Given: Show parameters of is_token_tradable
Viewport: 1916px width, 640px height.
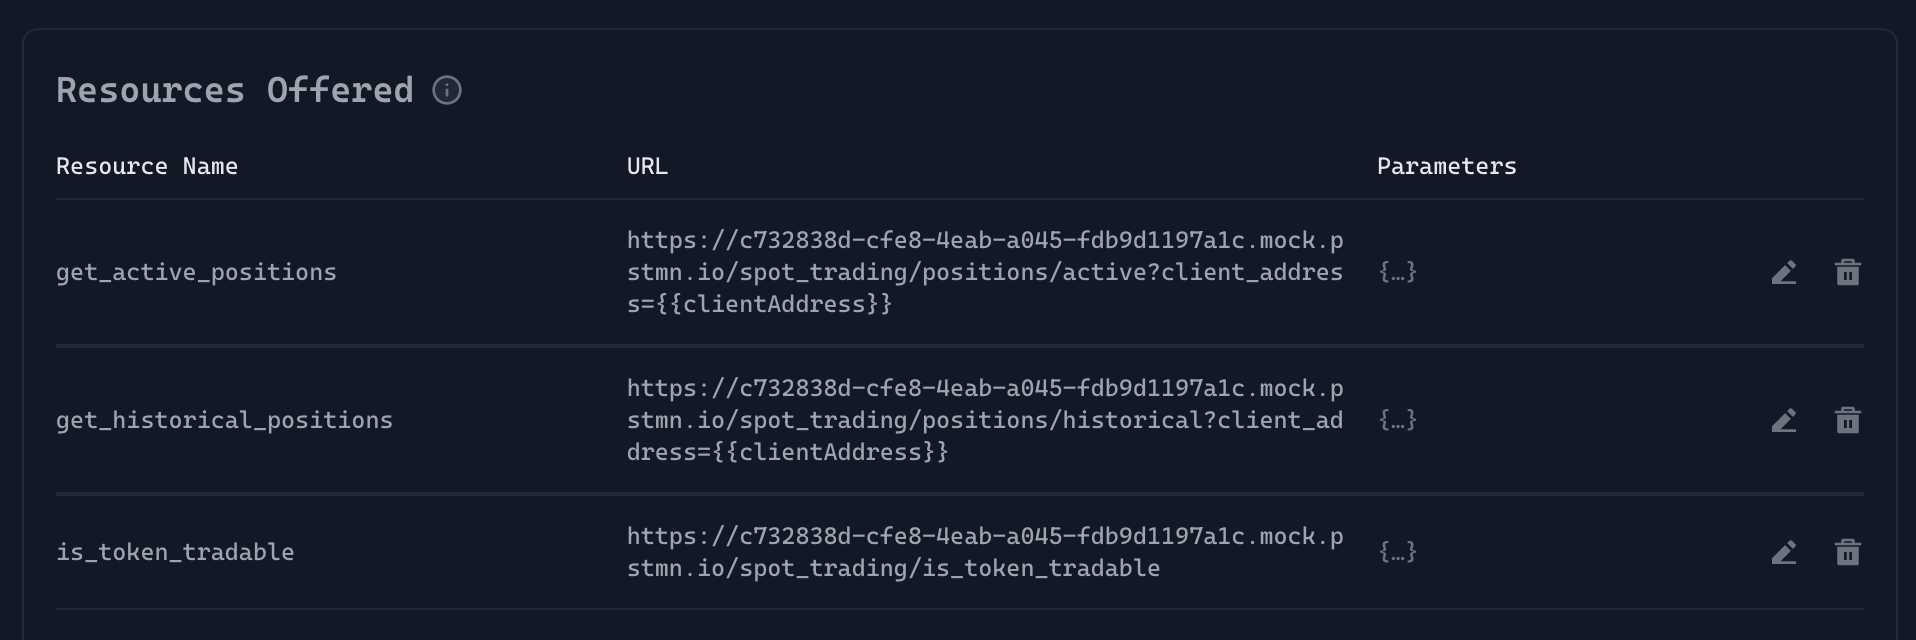Looking at the screenshot, I should pyautogui.click(x=1397, y=552).
